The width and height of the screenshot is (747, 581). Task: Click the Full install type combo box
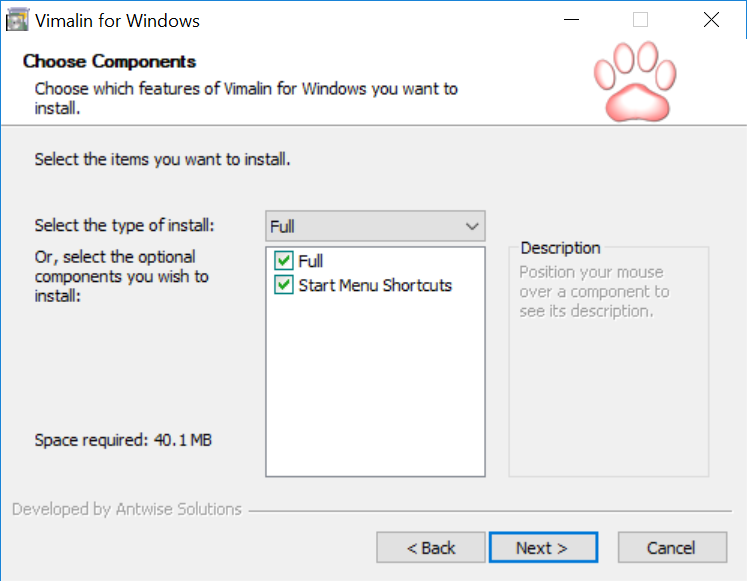pos(375,226)
